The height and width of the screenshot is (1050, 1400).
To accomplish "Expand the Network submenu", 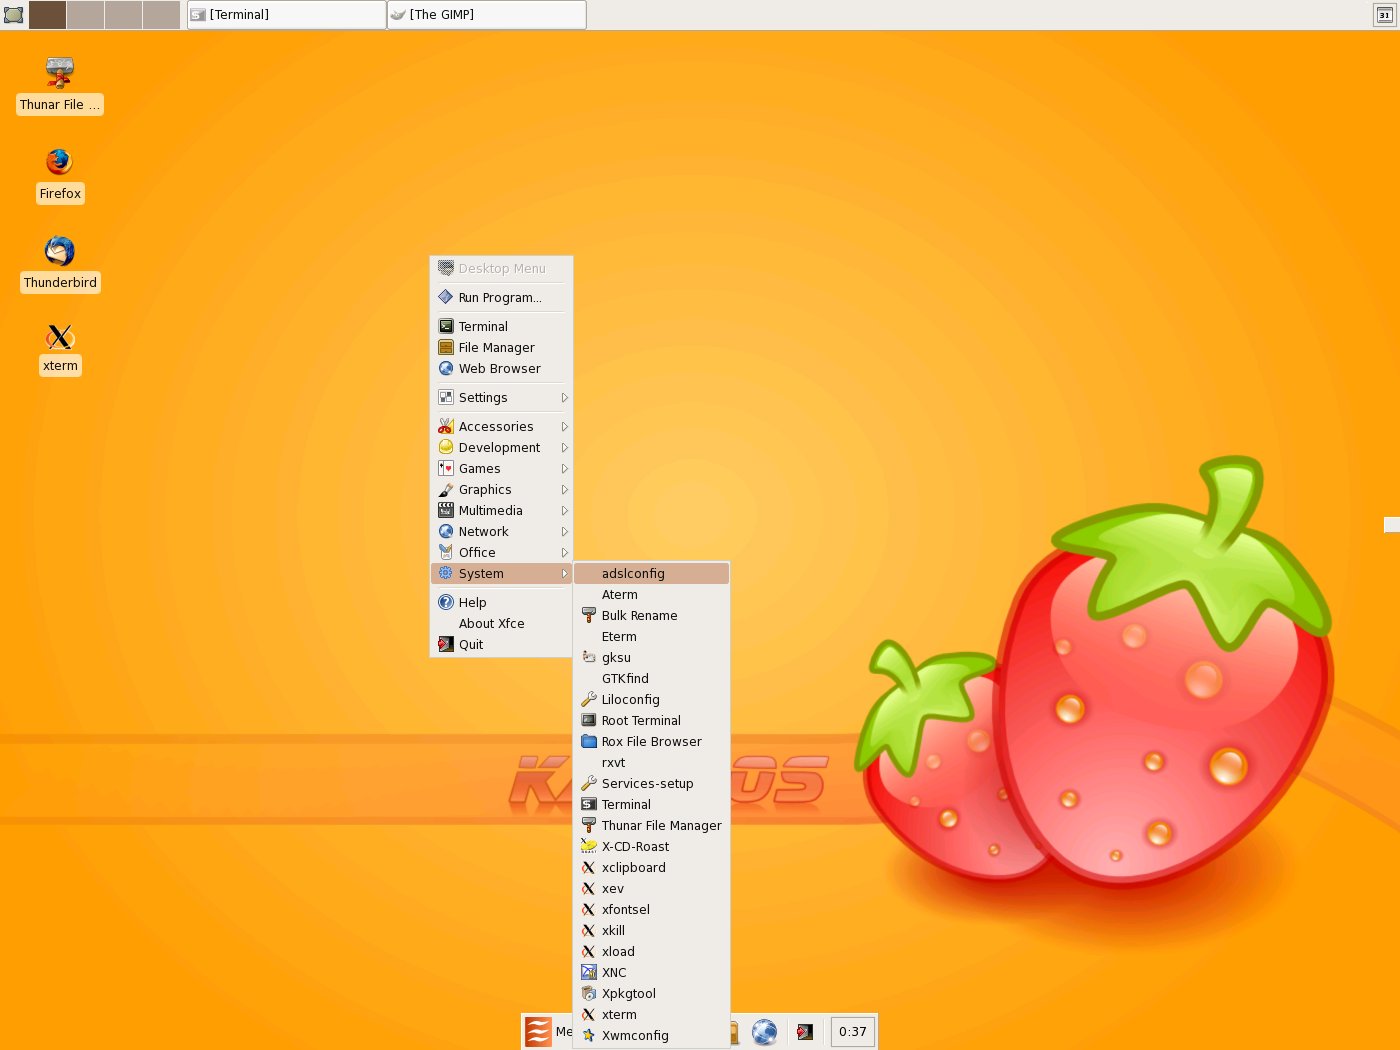I will click(501, 532).
